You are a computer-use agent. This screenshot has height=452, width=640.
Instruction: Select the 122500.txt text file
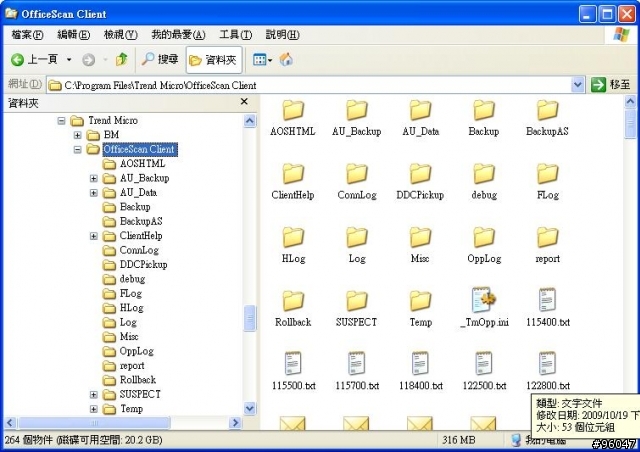click(x=484, y=371)
